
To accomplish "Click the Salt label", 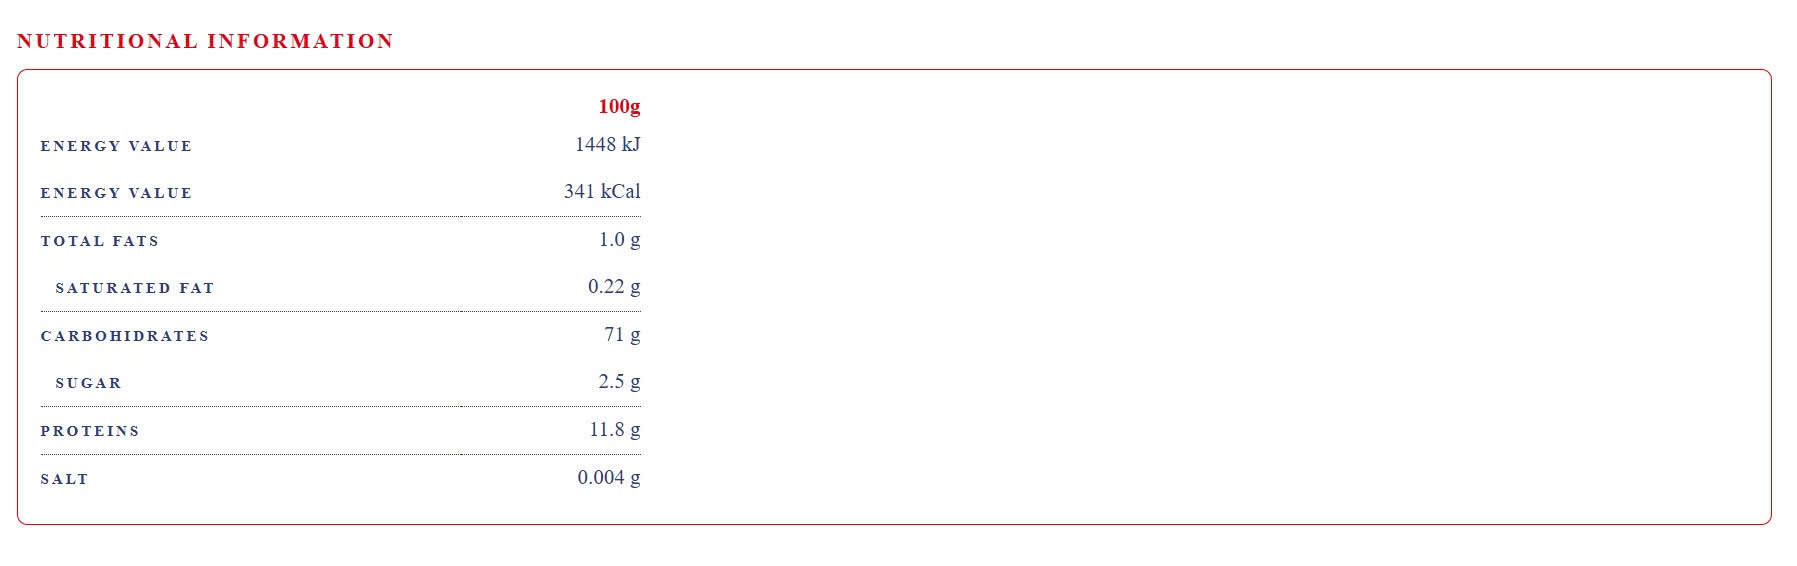I will [x=65, y=479].
